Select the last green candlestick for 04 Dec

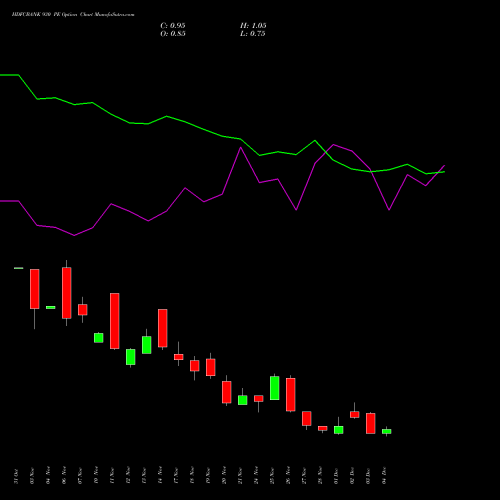pyautogui.click(x=387, y=431)
